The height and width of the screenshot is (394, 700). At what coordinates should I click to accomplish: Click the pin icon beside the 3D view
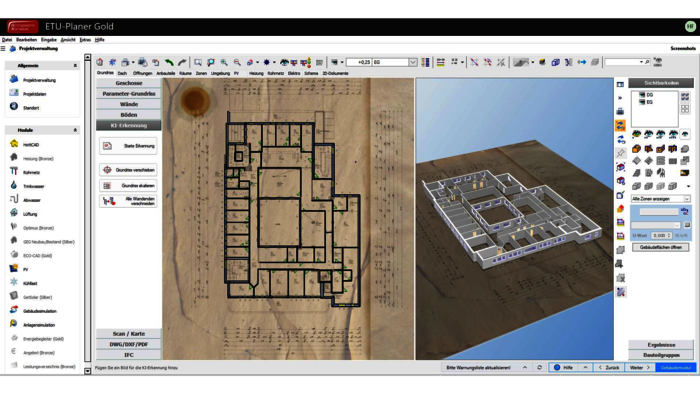621,153
